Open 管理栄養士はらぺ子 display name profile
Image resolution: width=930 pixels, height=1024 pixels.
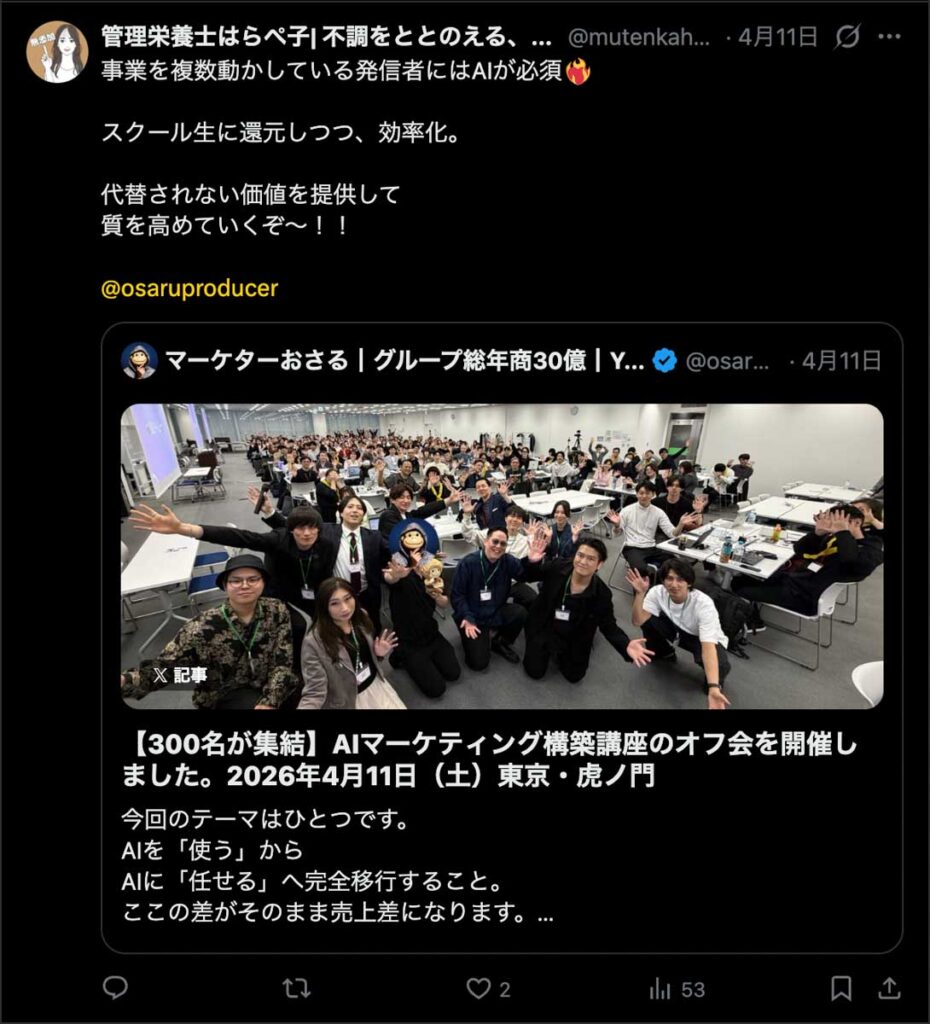pyautogui.click(x=326, y=37)
